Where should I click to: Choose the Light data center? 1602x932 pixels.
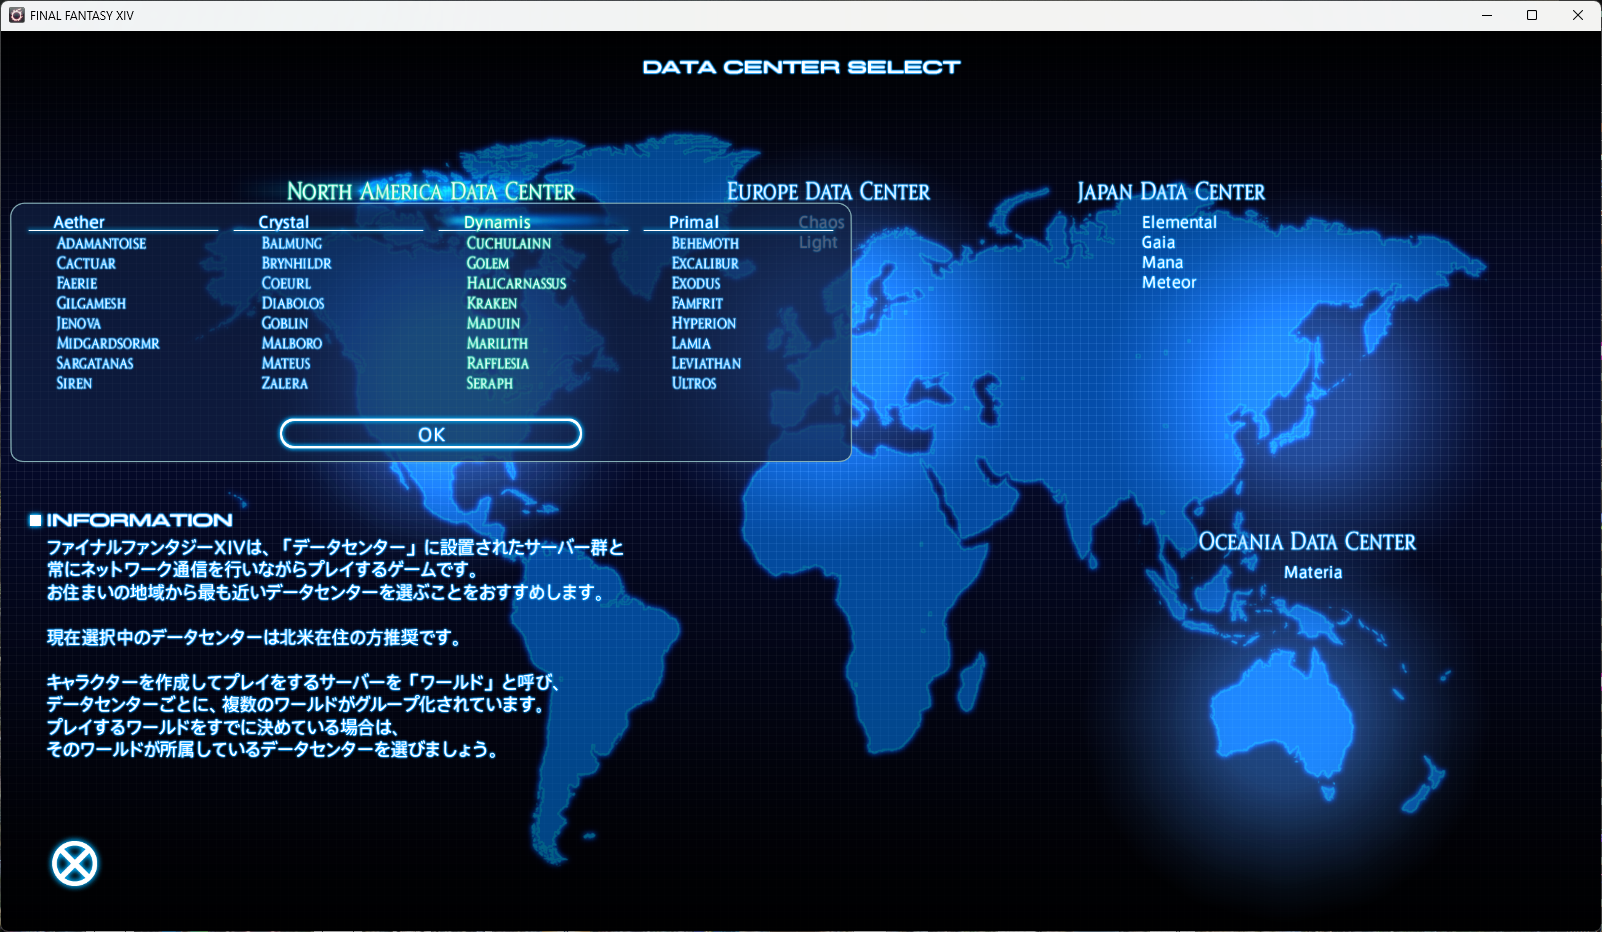[x=818, y=242]
